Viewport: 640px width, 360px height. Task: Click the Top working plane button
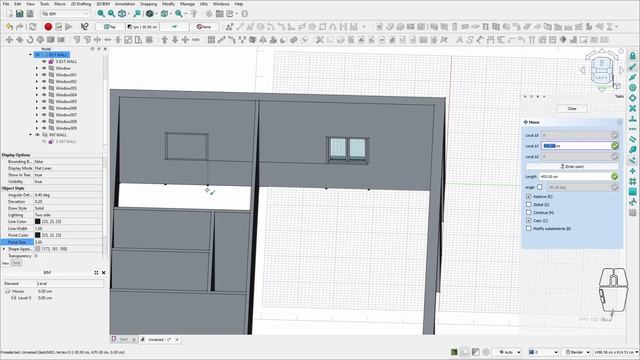click(x=110, y=27)
